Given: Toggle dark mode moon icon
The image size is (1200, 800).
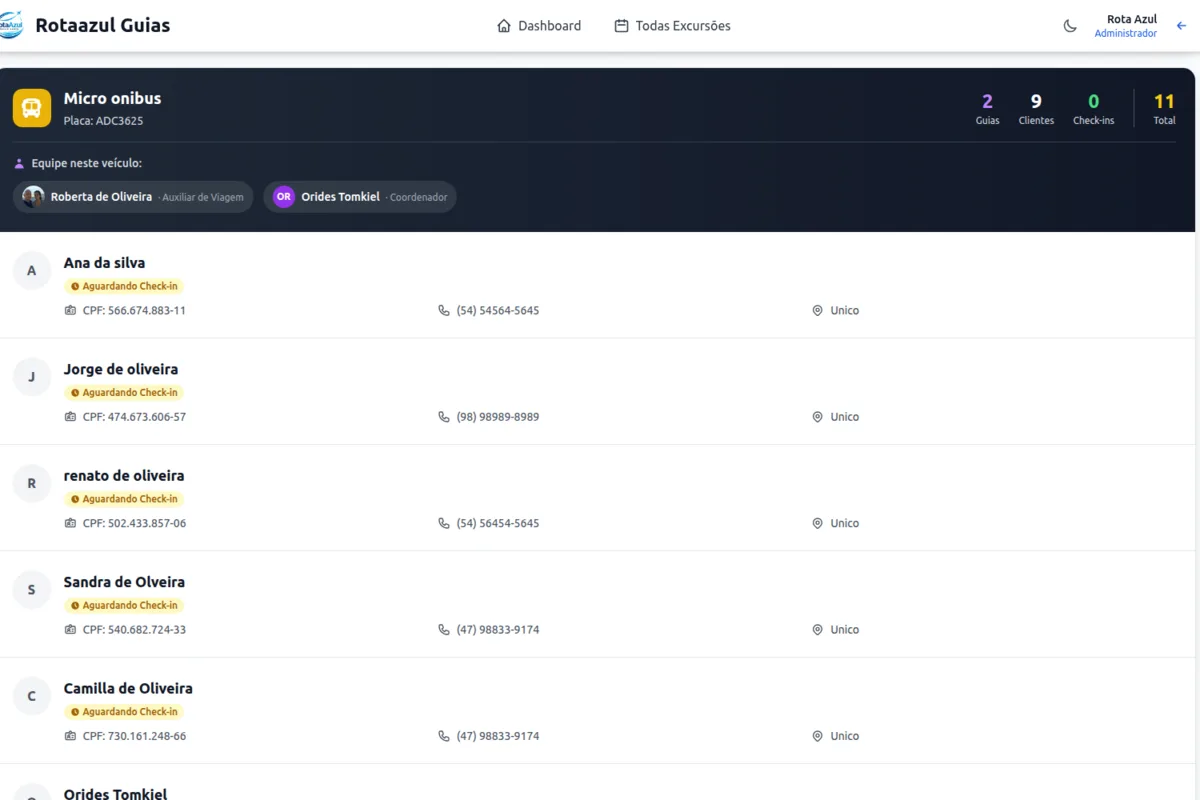Looking at the screenshot, I should 1070,26.
